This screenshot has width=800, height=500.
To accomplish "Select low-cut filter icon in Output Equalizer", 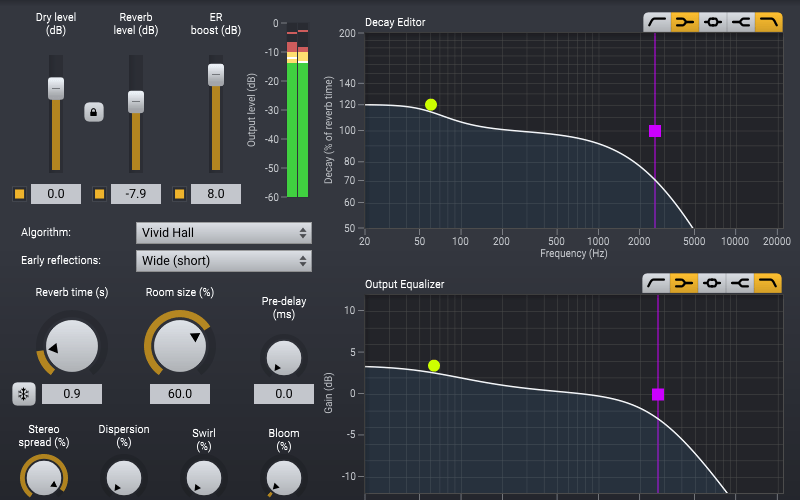I will [657, 284].
